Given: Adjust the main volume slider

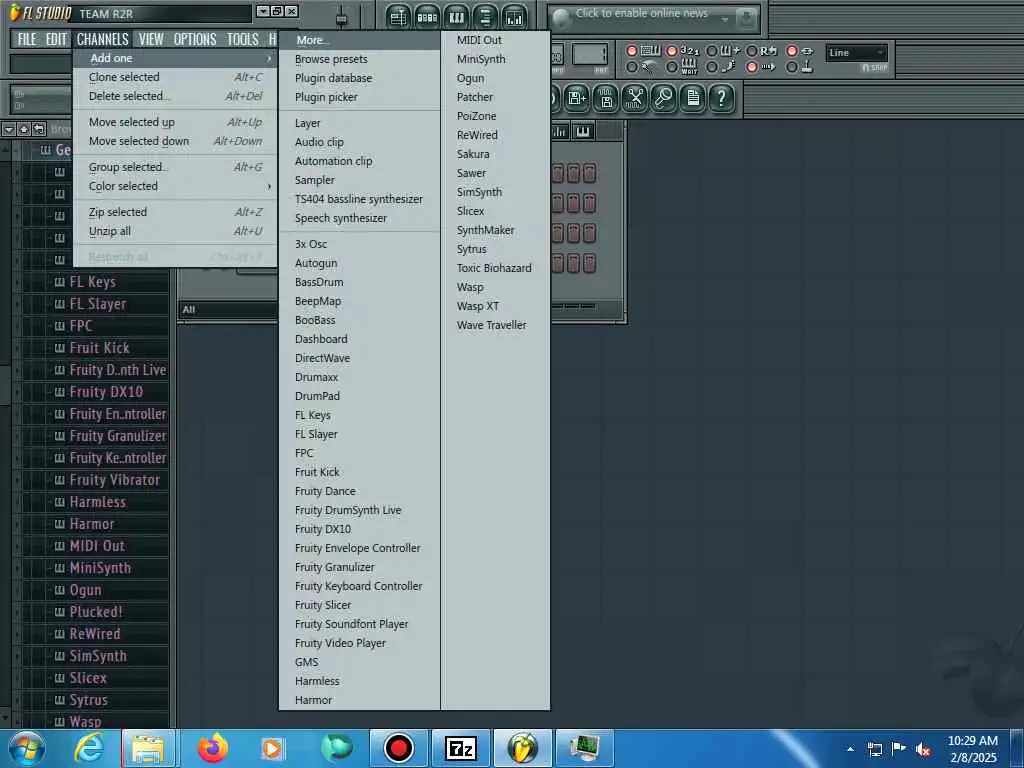Looking at the screenshot, I should pos(342,18).
